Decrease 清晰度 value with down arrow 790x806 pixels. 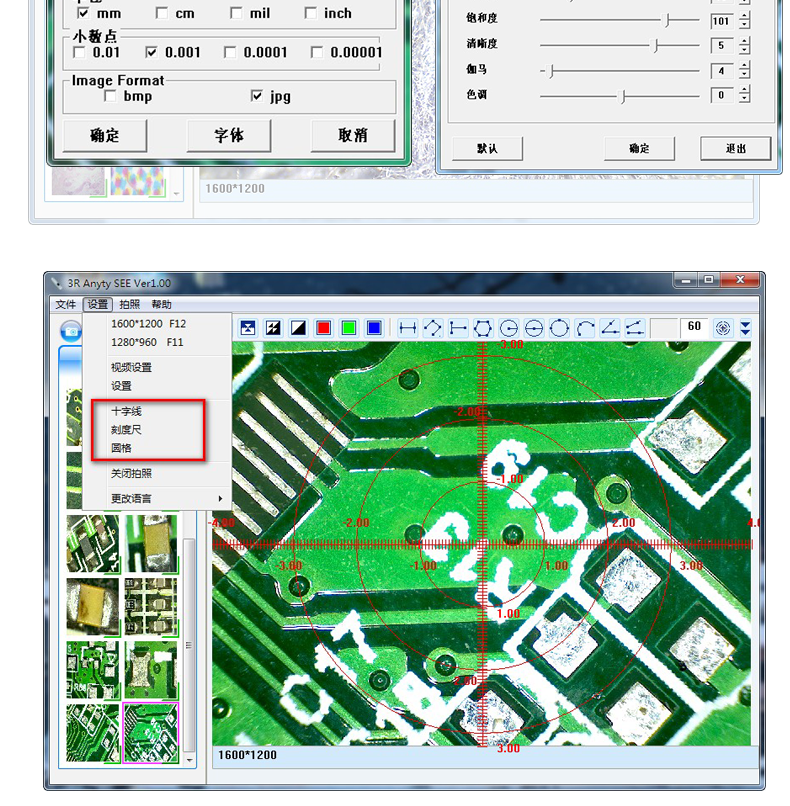point(744,50)
